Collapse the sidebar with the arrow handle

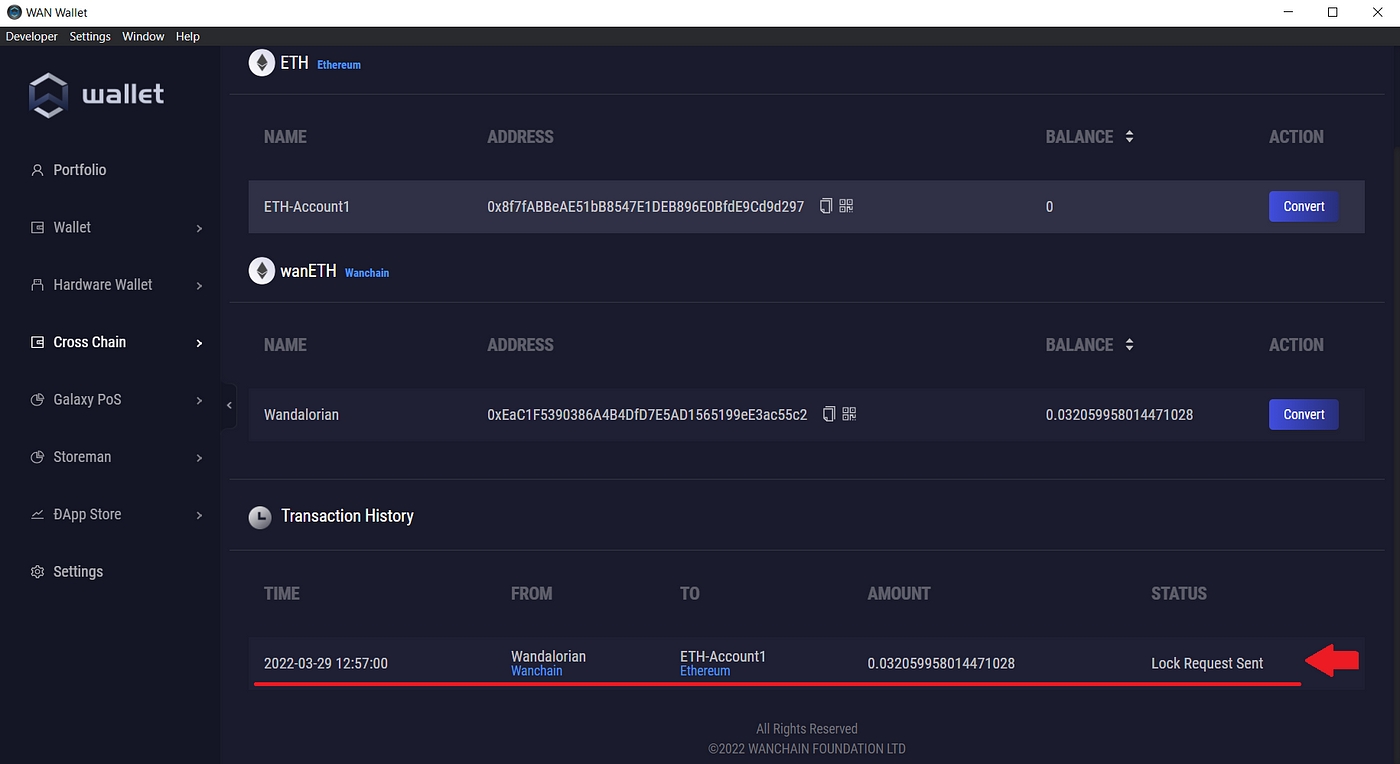(229, 405)
